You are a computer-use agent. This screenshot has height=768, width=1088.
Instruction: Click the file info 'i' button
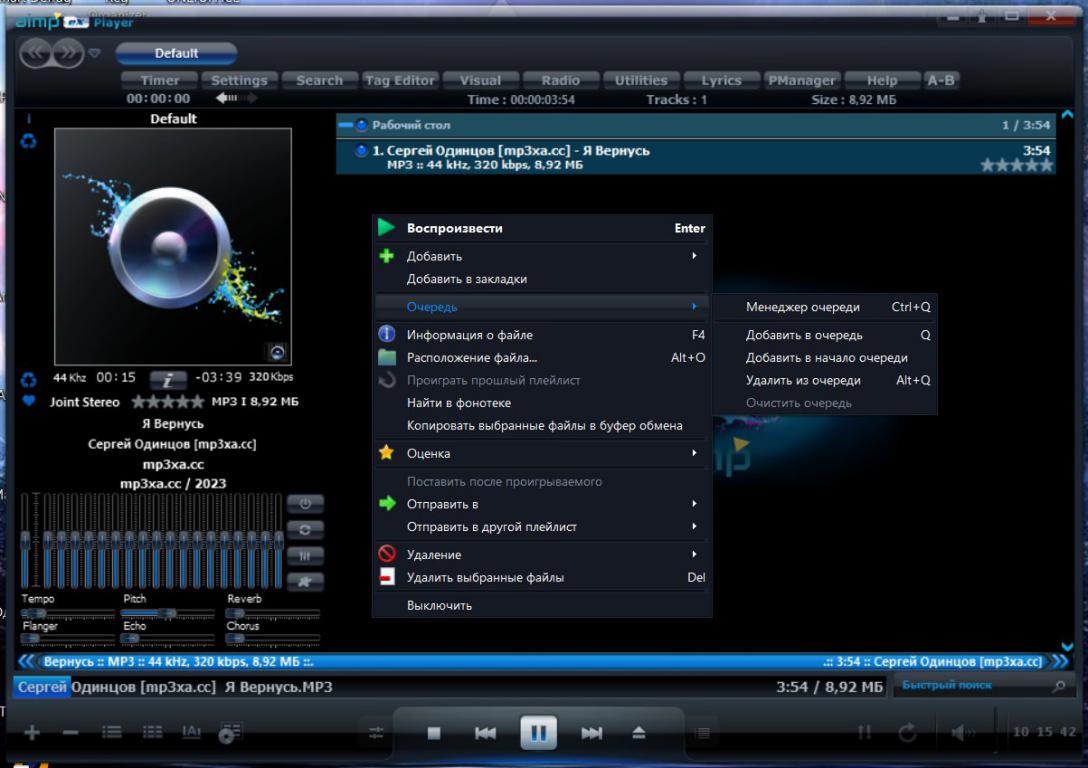[x=168, y=379]
